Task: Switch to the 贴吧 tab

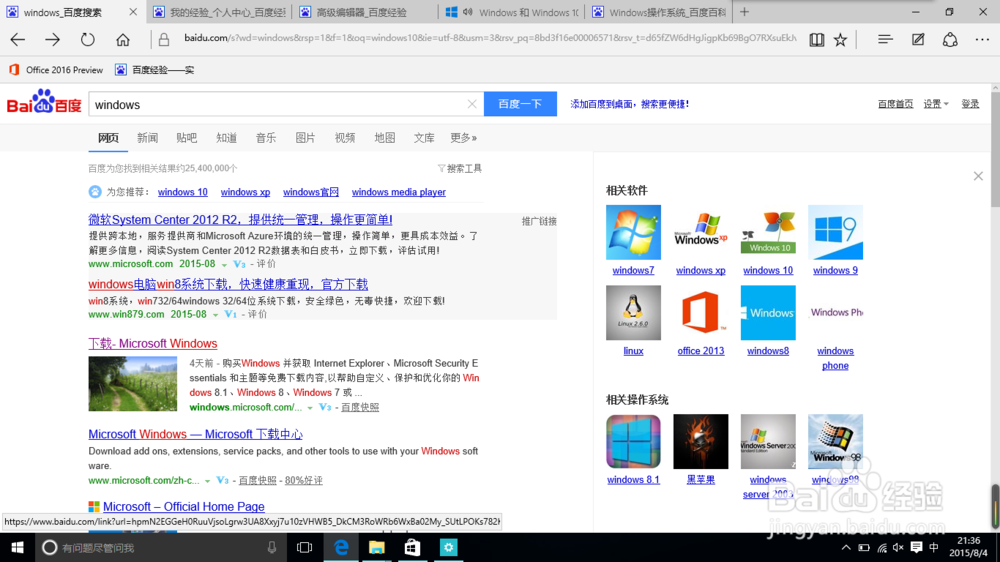Action: [187, 138]
